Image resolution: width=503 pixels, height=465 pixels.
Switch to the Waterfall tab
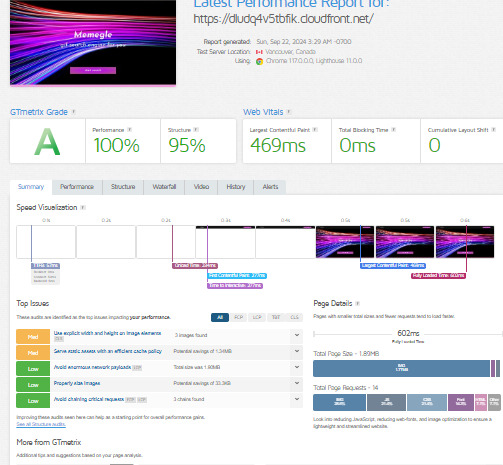[x=164, y=187]
